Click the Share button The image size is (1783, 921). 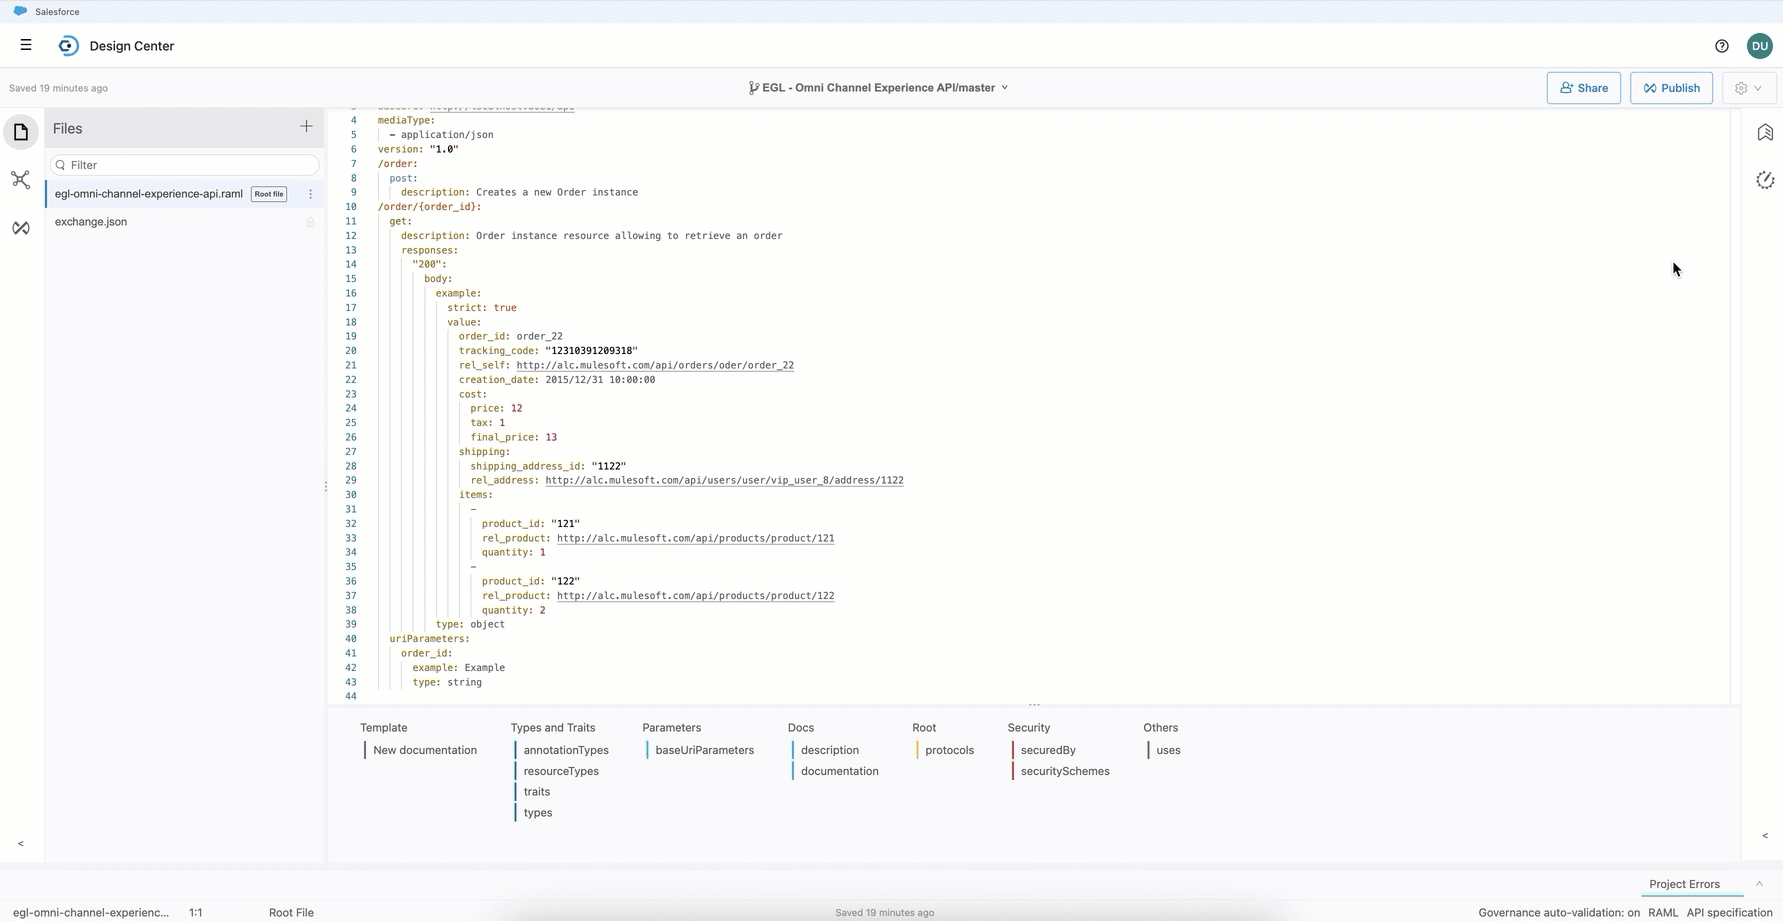1583,88
